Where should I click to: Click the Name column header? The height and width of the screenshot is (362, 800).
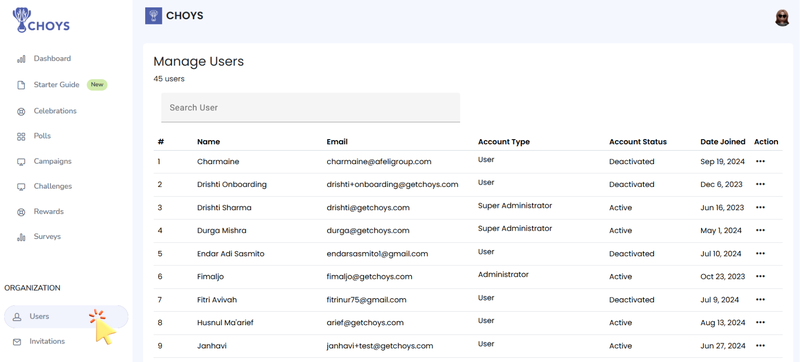pos(209,142)
